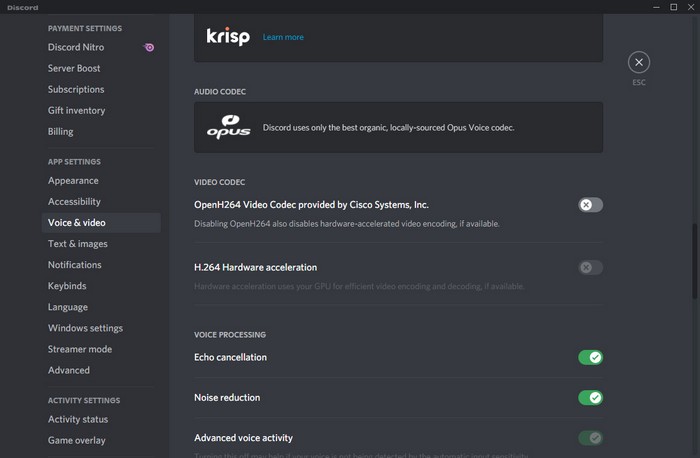Close settings with the ESC circle X button
Screen dimensions: 700x458
[x=639, y=62]
